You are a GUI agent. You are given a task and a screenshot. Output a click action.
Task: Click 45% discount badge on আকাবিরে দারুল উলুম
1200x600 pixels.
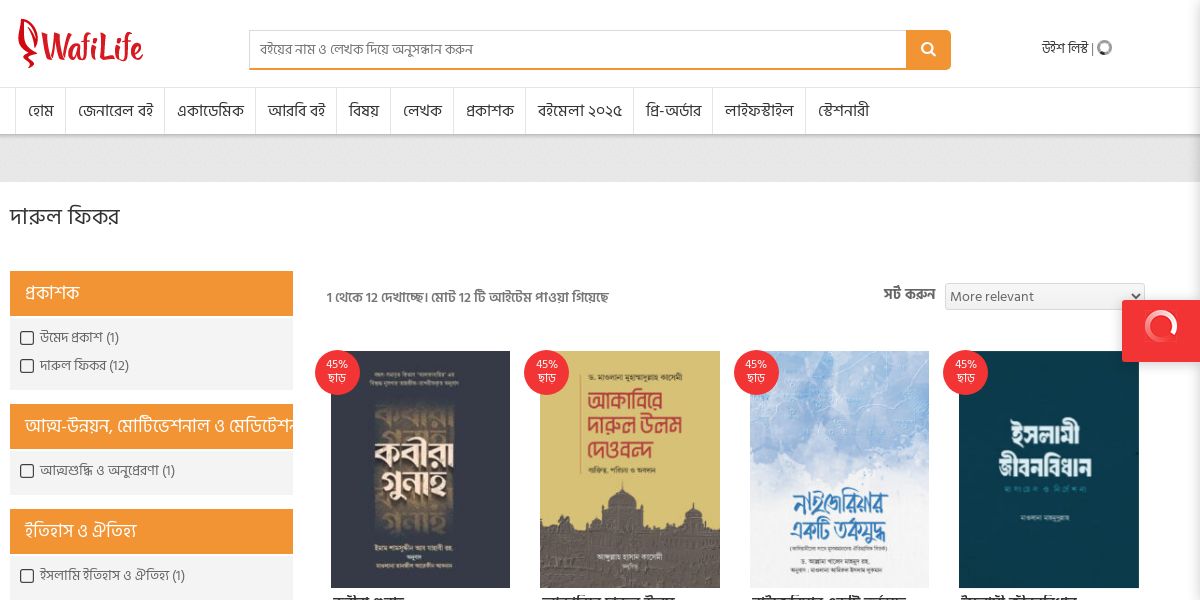(546, 372)
